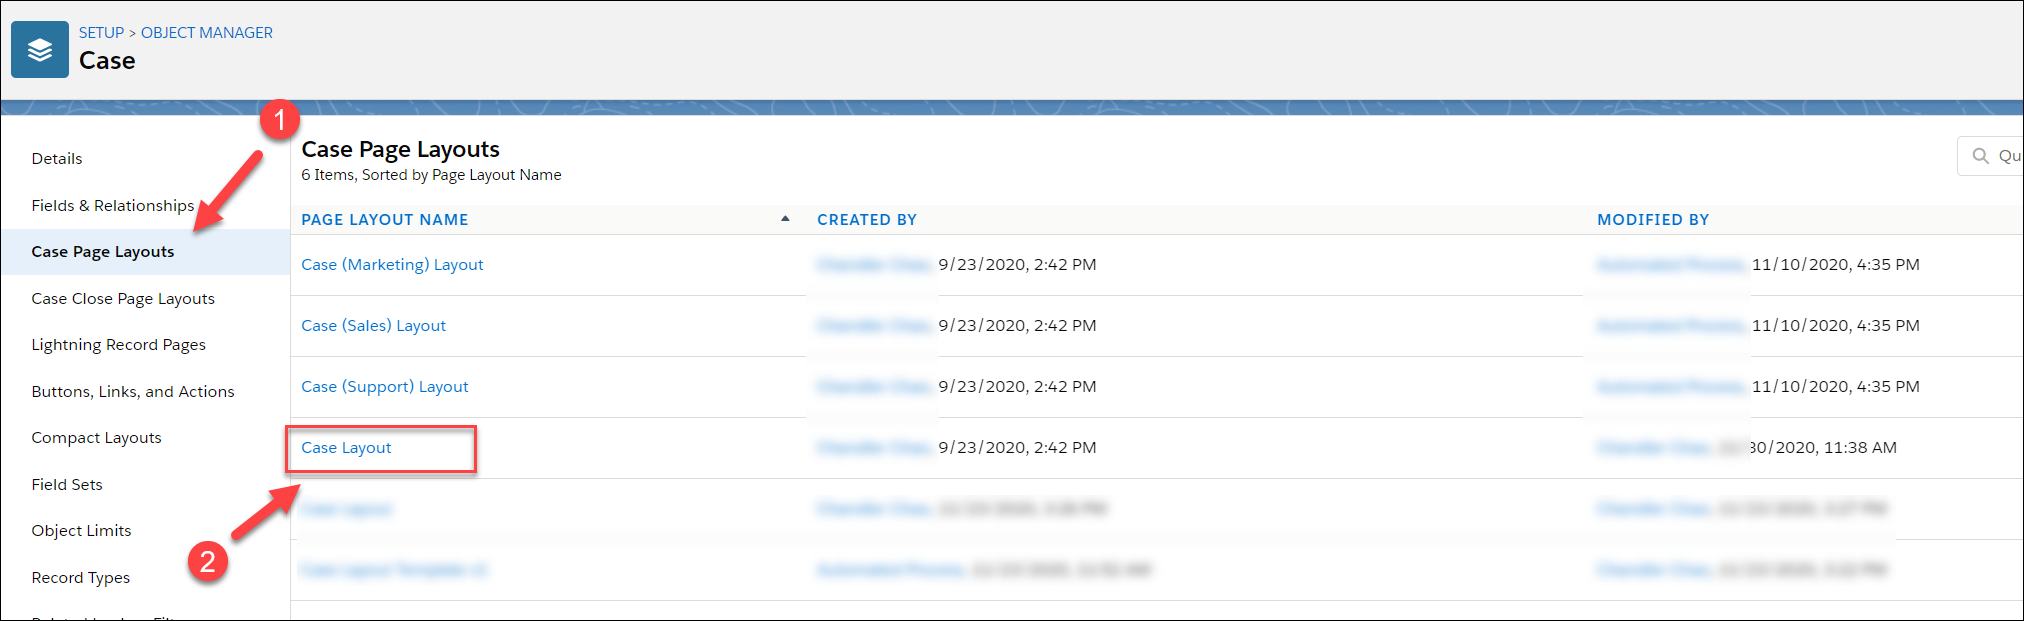
Task: Go to SETUP breadcrumb link
Action: coord(102,33)
